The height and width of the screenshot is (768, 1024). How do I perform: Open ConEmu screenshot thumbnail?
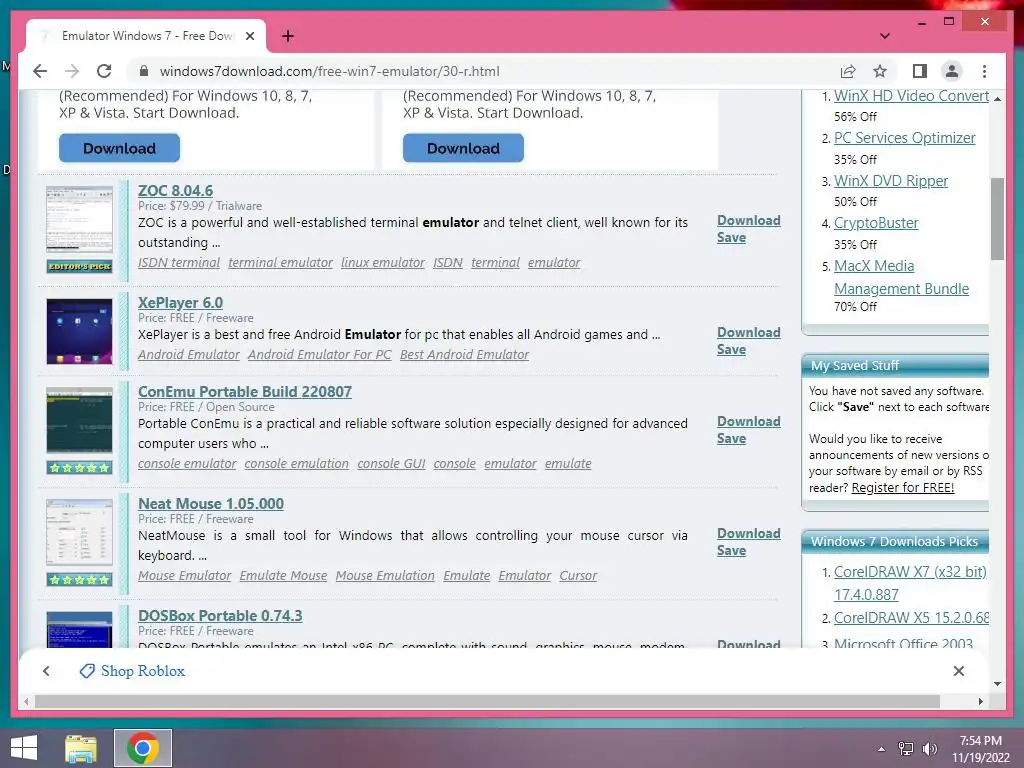79,420
